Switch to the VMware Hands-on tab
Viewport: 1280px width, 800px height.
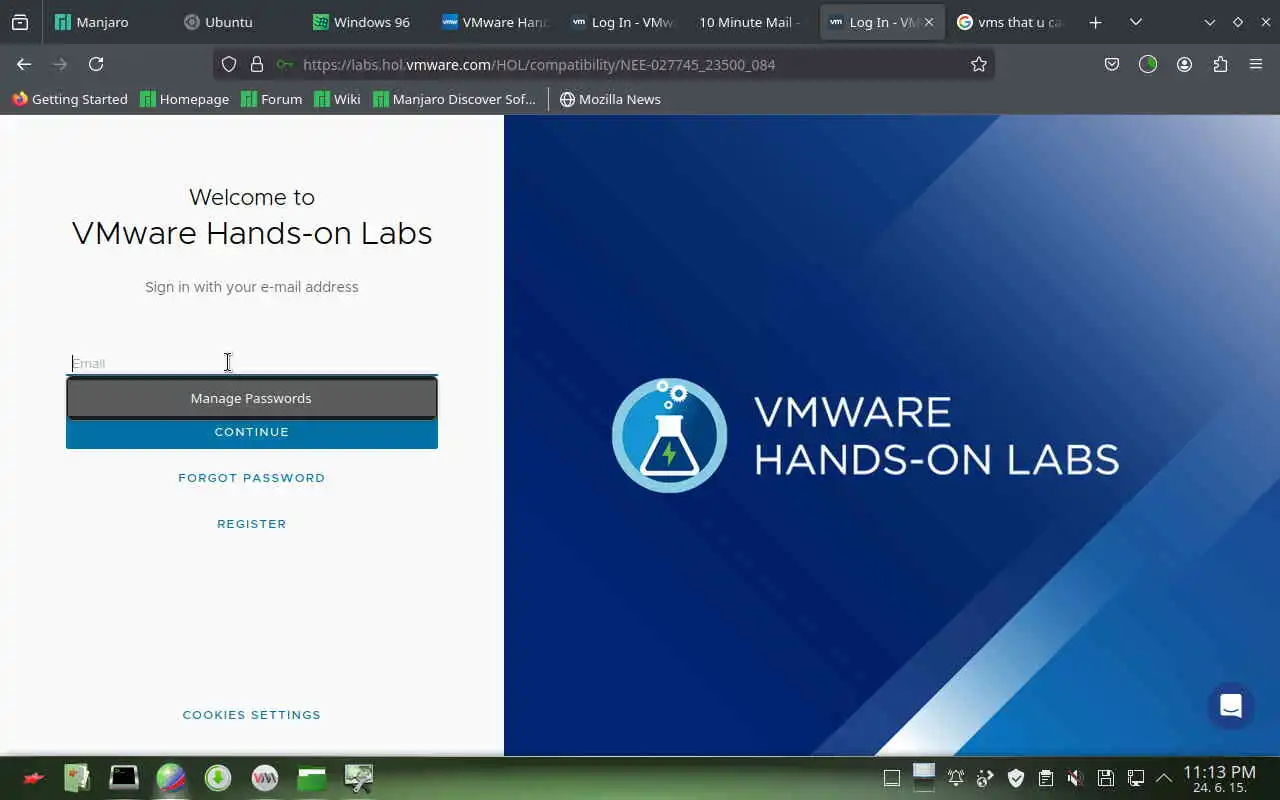[495, 22]
